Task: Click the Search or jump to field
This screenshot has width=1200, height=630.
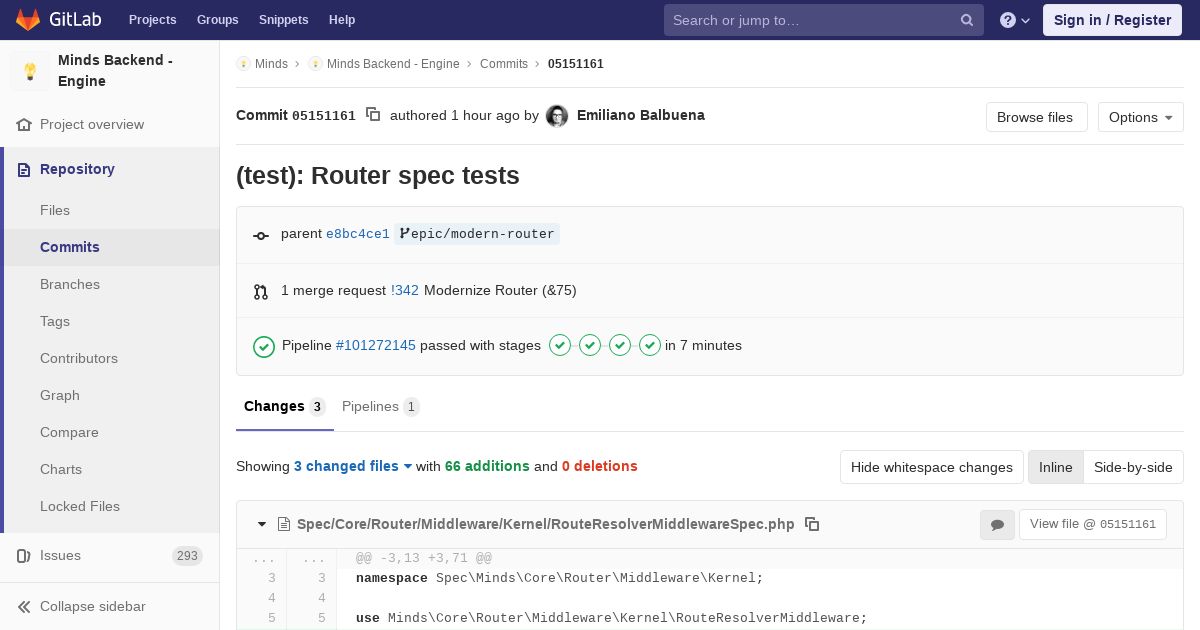Action: [810, 20]
